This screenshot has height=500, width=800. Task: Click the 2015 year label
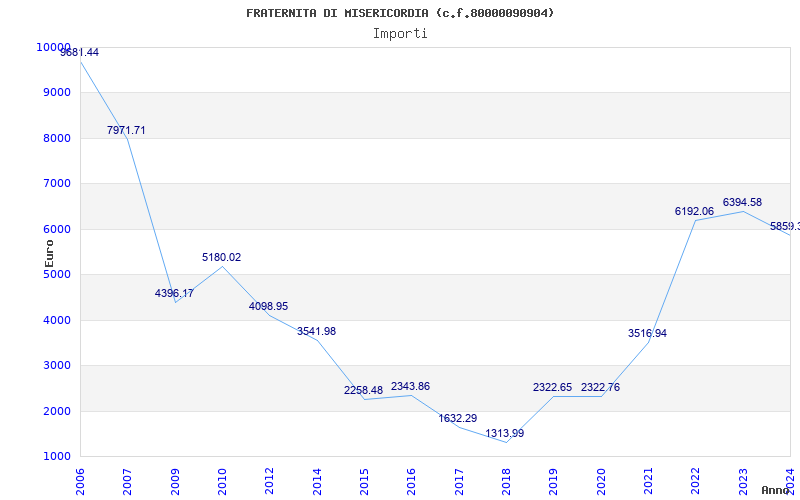pos(364,482)
